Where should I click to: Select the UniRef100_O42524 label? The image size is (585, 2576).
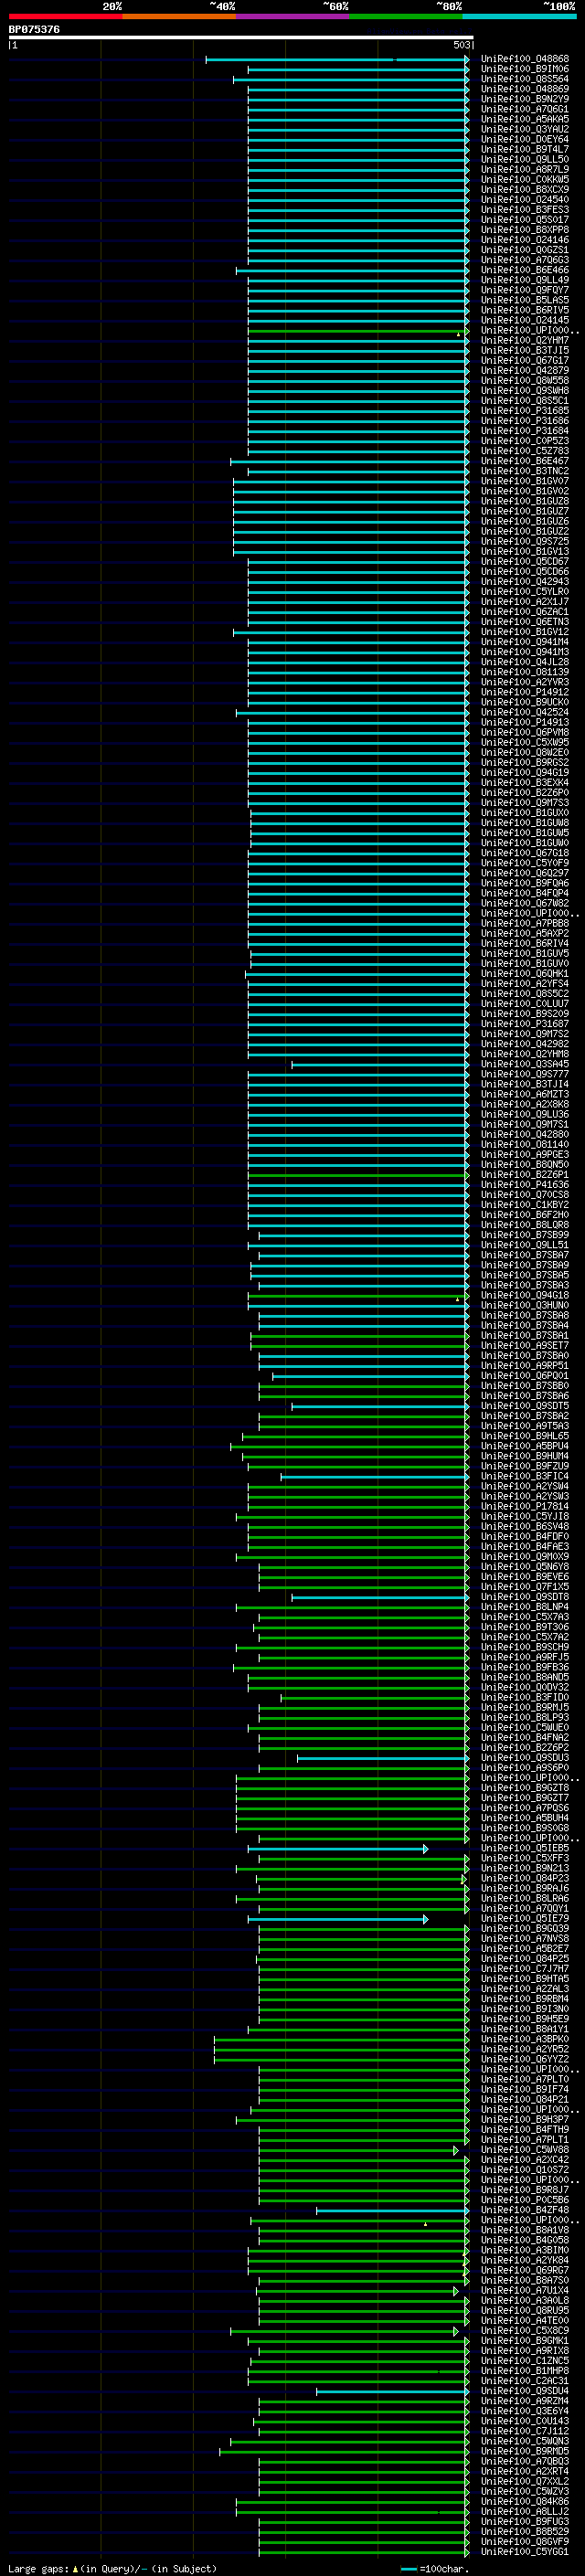coord(524,712)
